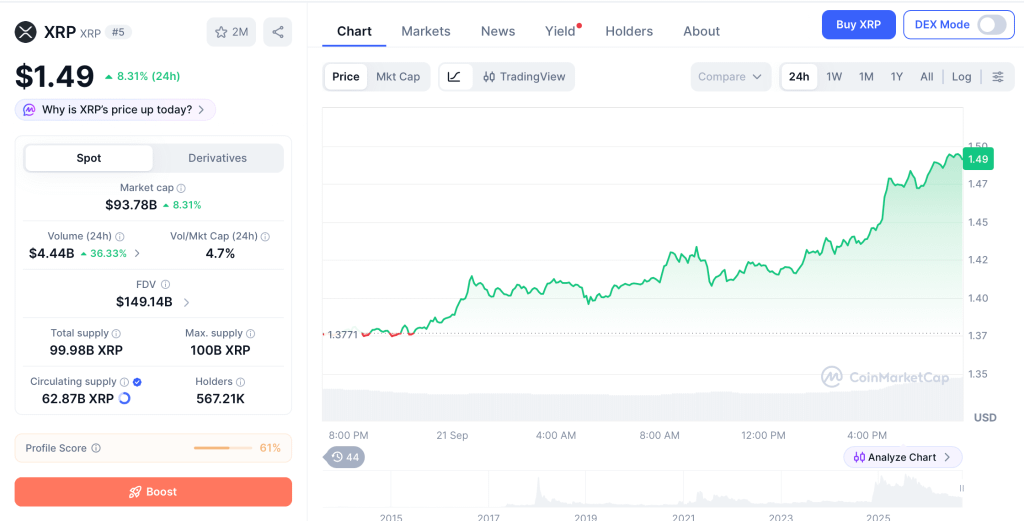Click the share icon next to XRP
The height and width of the screenshot is (521, 1024).
(278, 32)
